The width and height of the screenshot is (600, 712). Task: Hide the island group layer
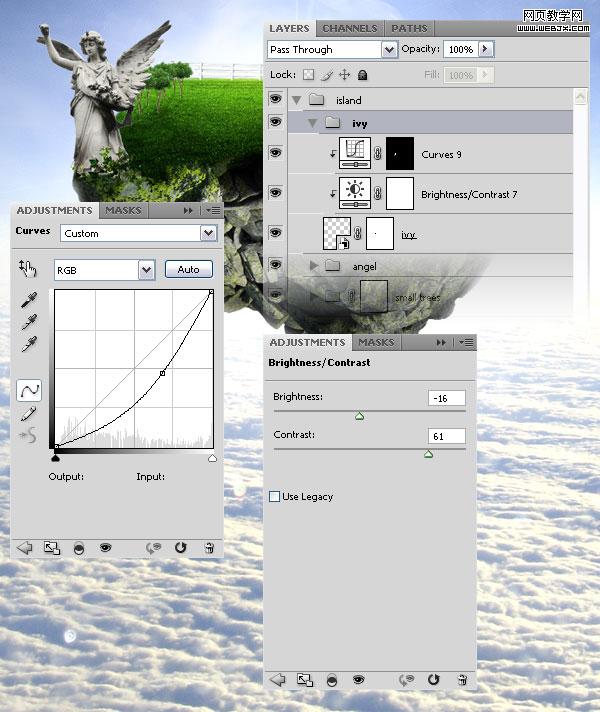click(x=275, y=99)
